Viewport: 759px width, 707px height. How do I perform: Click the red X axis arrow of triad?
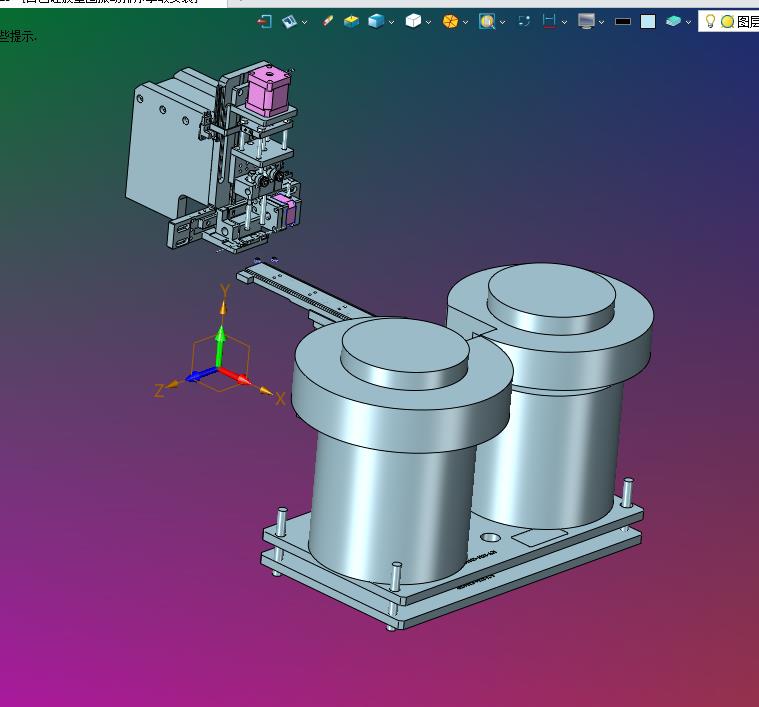[x=236, y=376]
